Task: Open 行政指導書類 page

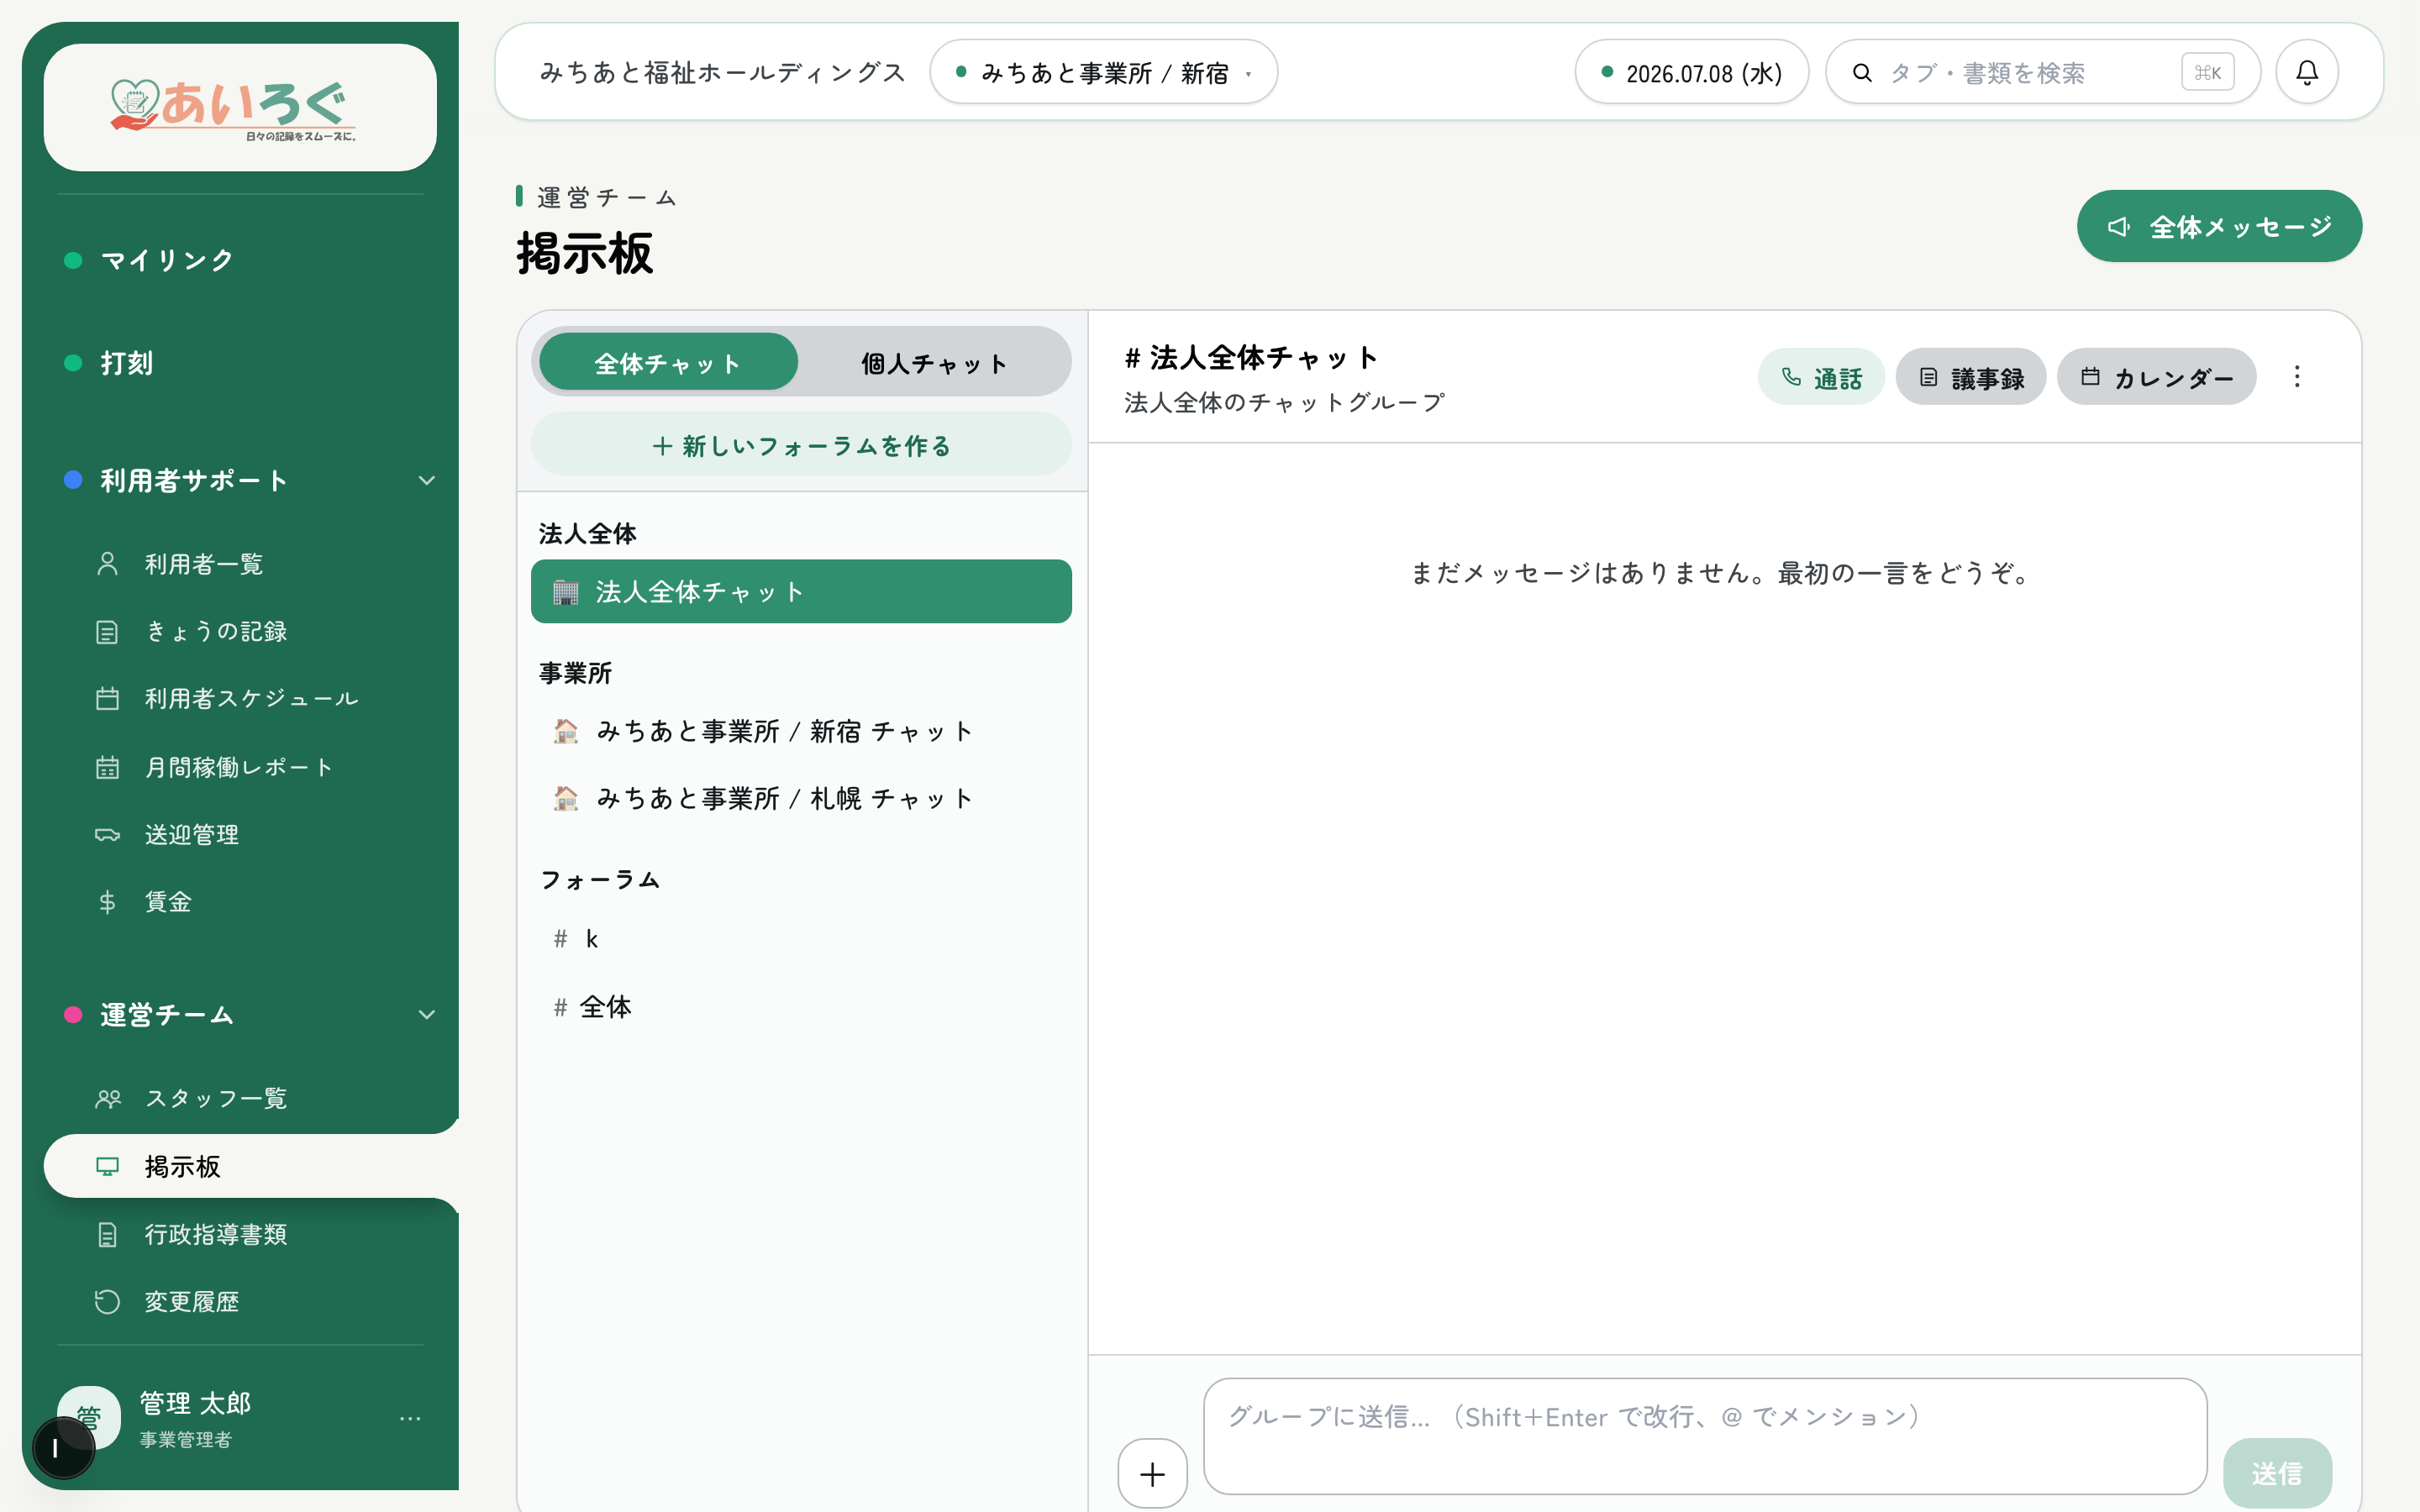Action: [x=215, y=1235]
